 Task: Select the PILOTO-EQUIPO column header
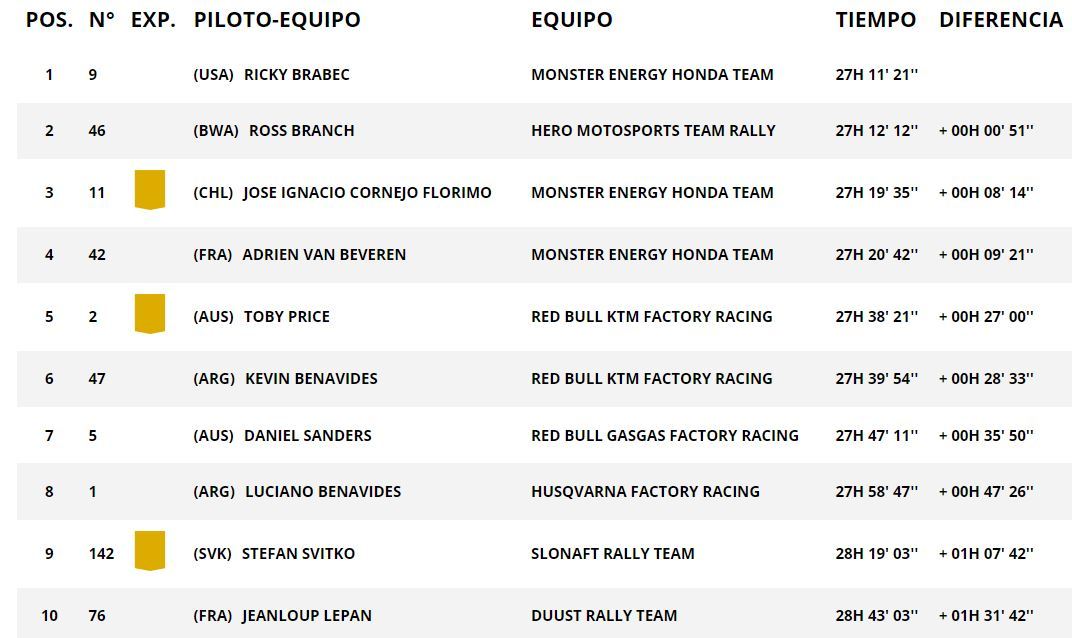point(277,19)
